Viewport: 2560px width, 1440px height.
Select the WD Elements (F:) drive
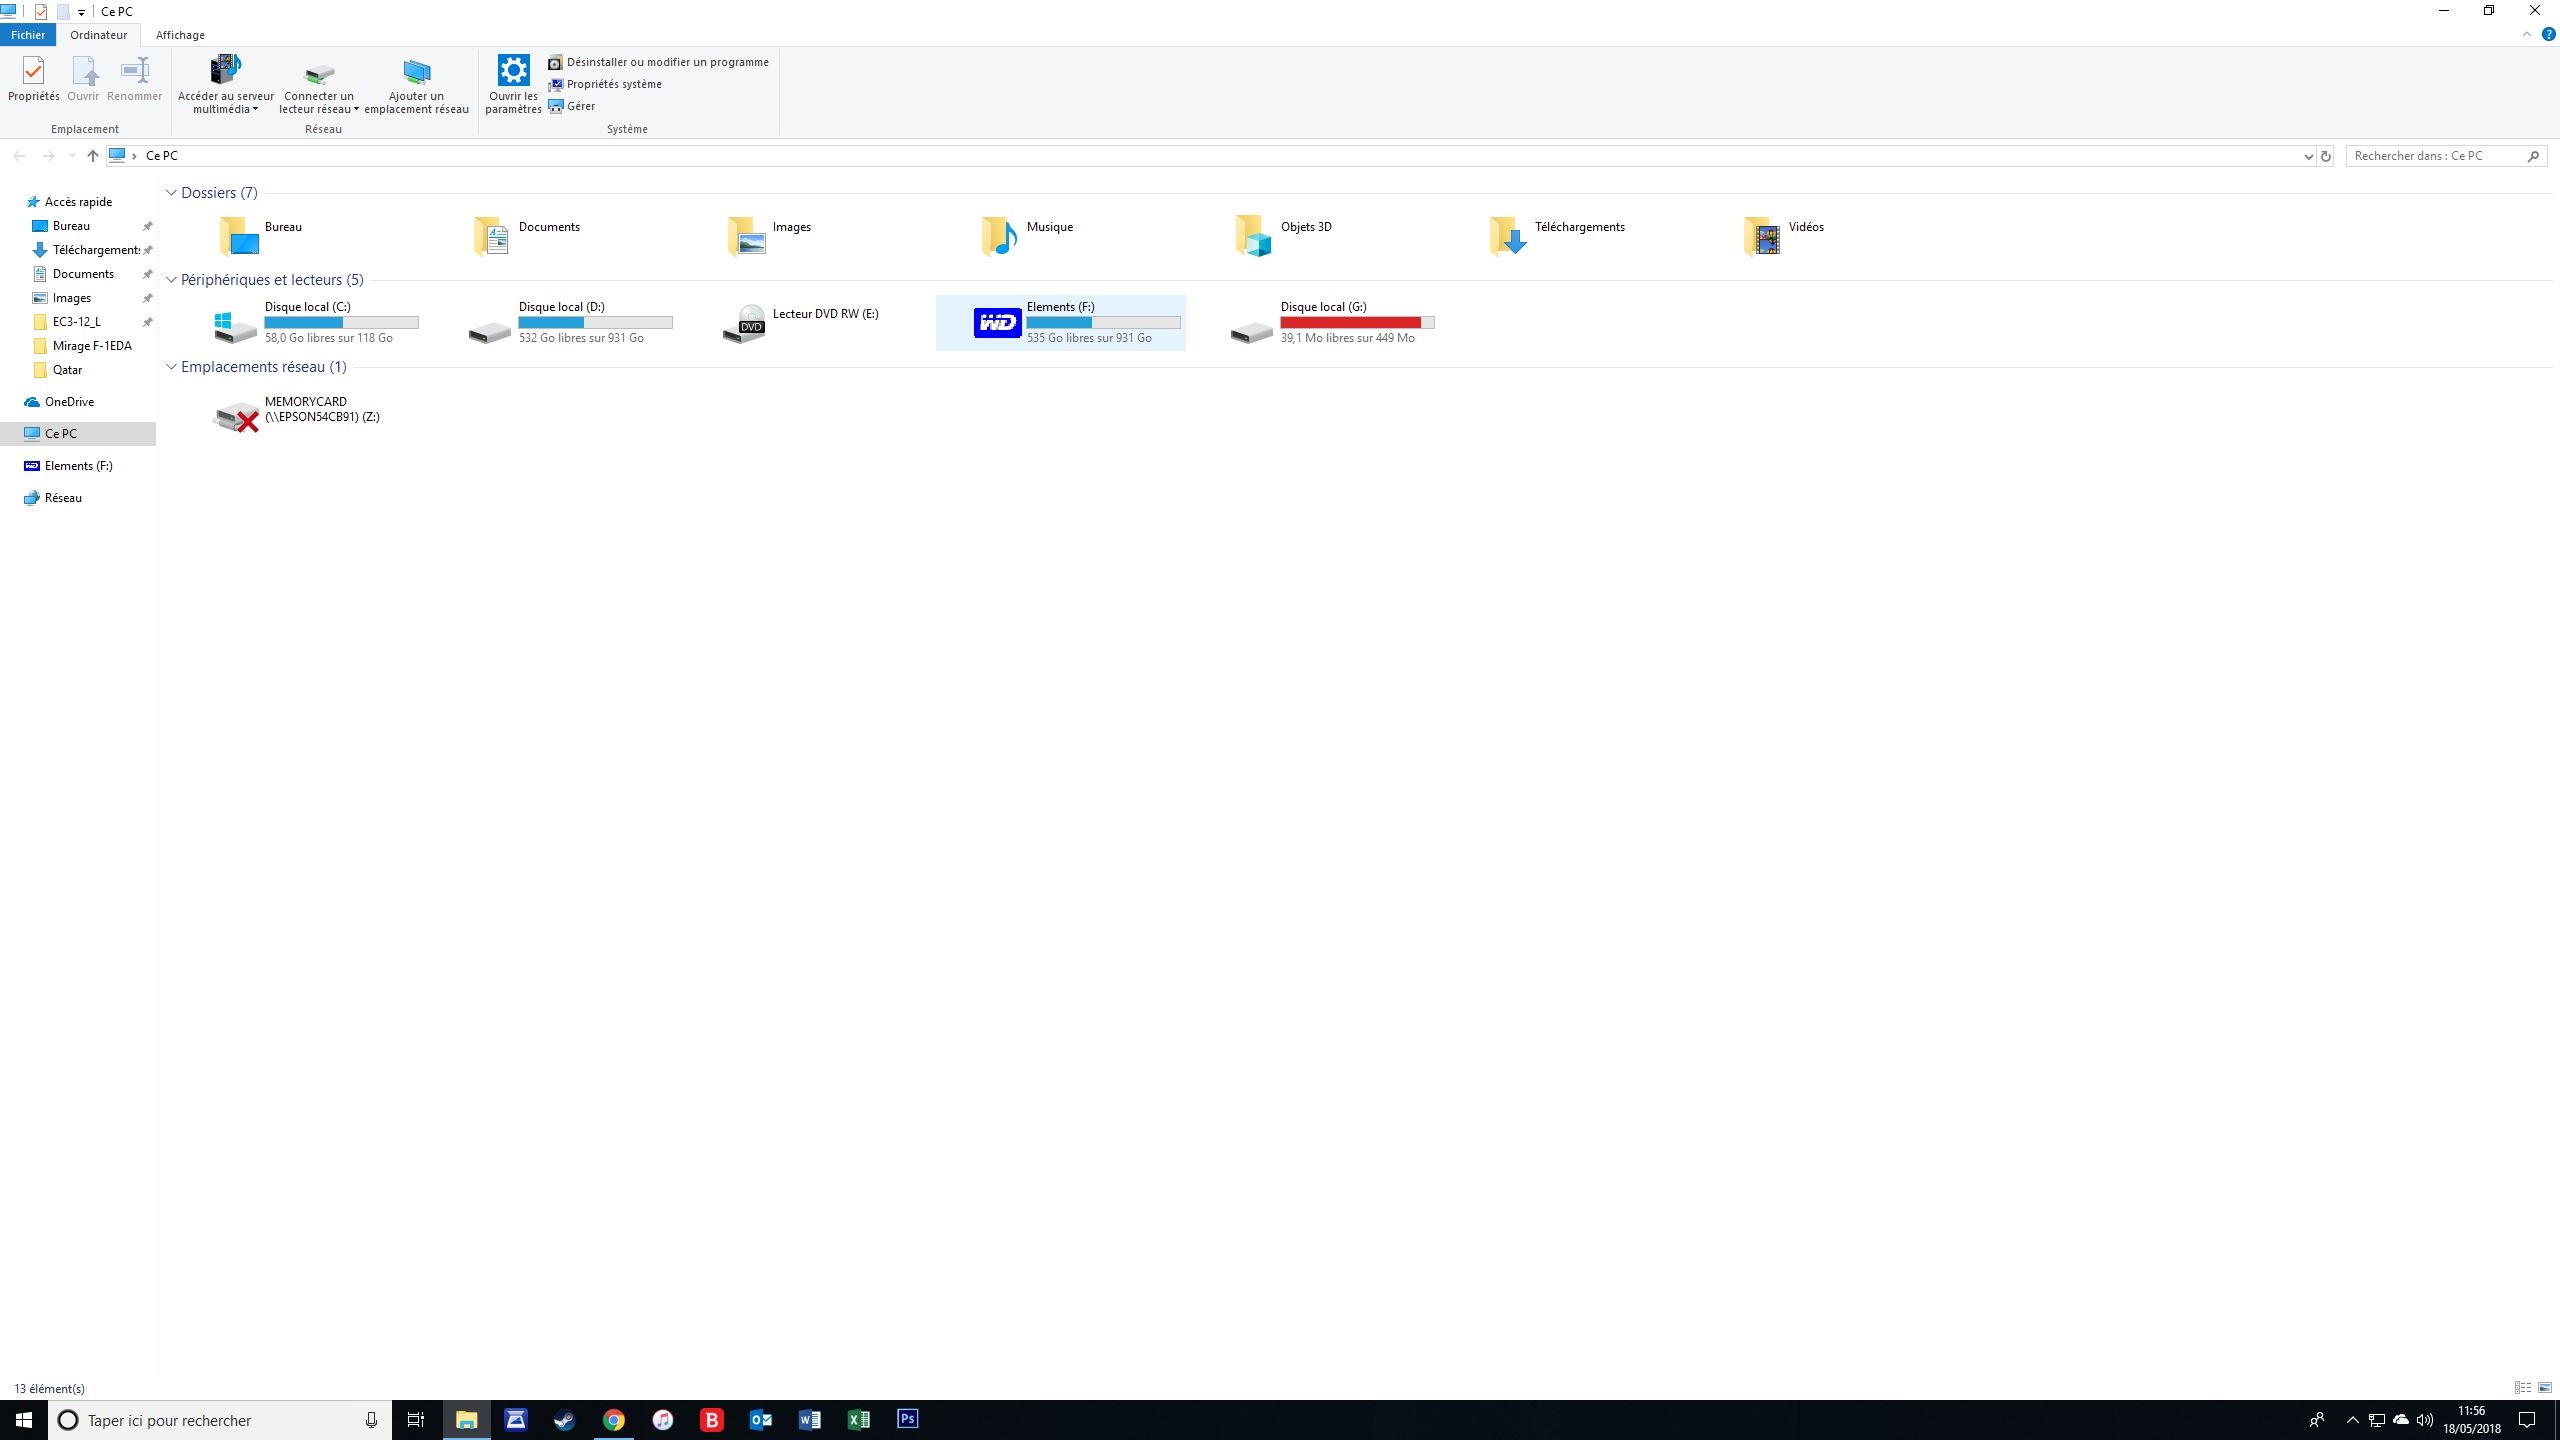pyautogui.click(x=1061, y=323)
